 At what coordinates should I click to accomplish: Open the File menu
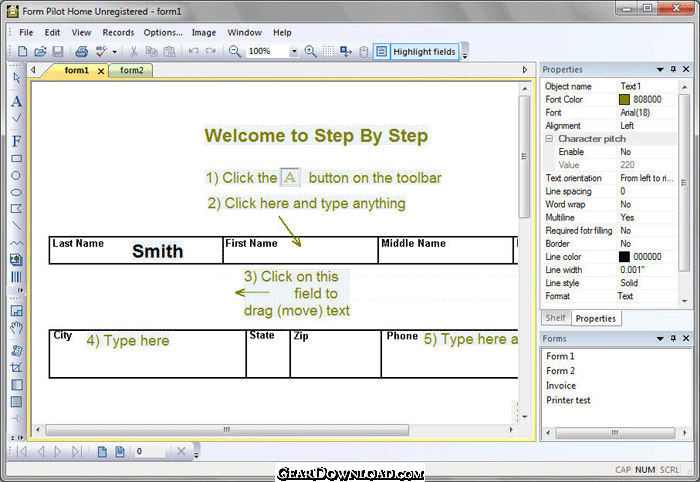tap(26, 33)
